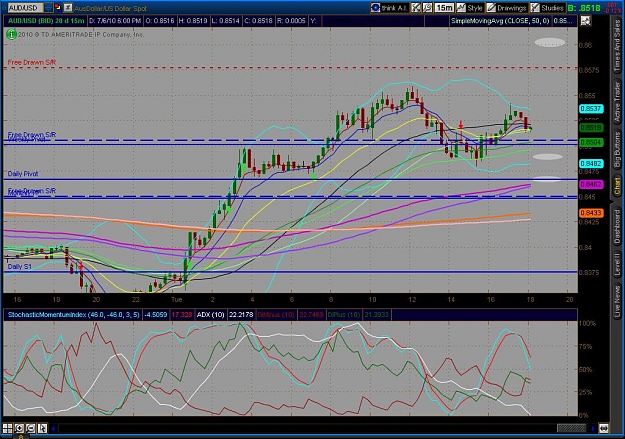
Task: Click the chart crosshair icon beside think A.I.
Action: pyautogui.click(x=416, y=8)
